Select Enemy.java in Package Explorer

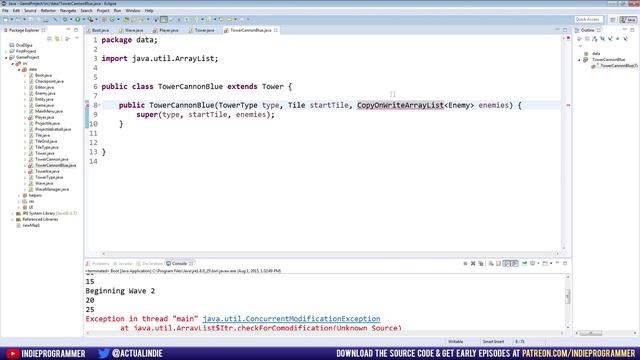coord(45,93)
